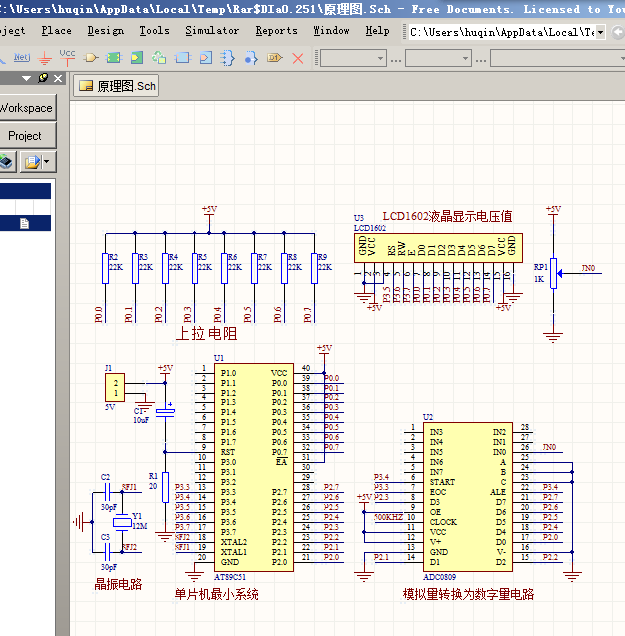Viewport: 625px width, 636px height.
Task: Open the Place menu
Action: pos(56,31)
